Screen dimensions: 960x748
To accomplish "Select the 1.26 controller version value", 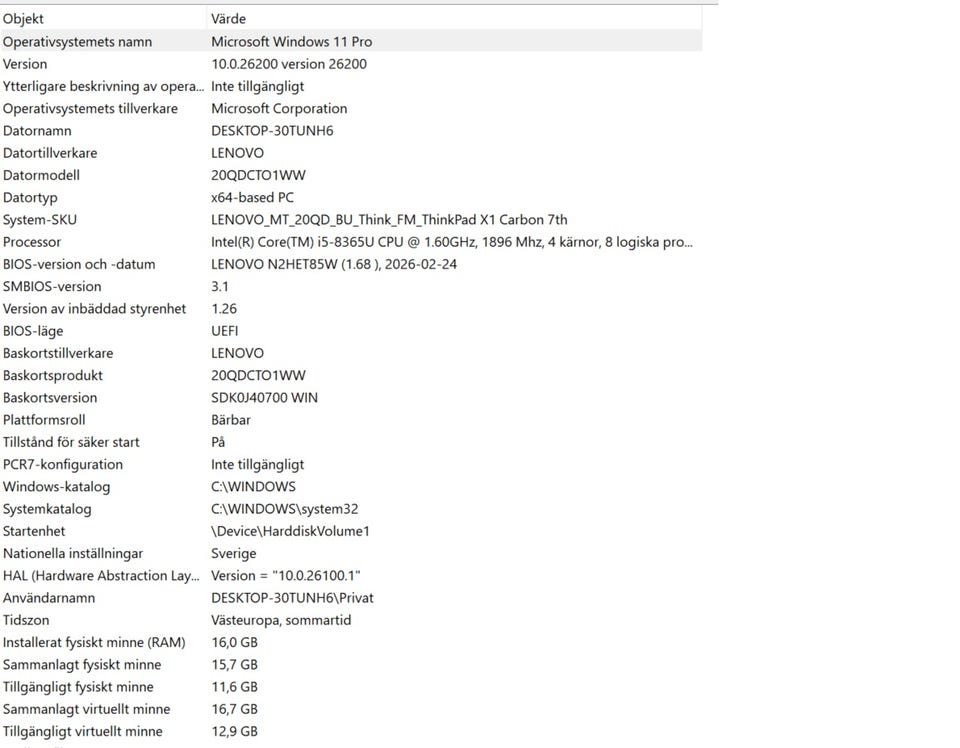I will pos(224,309).
